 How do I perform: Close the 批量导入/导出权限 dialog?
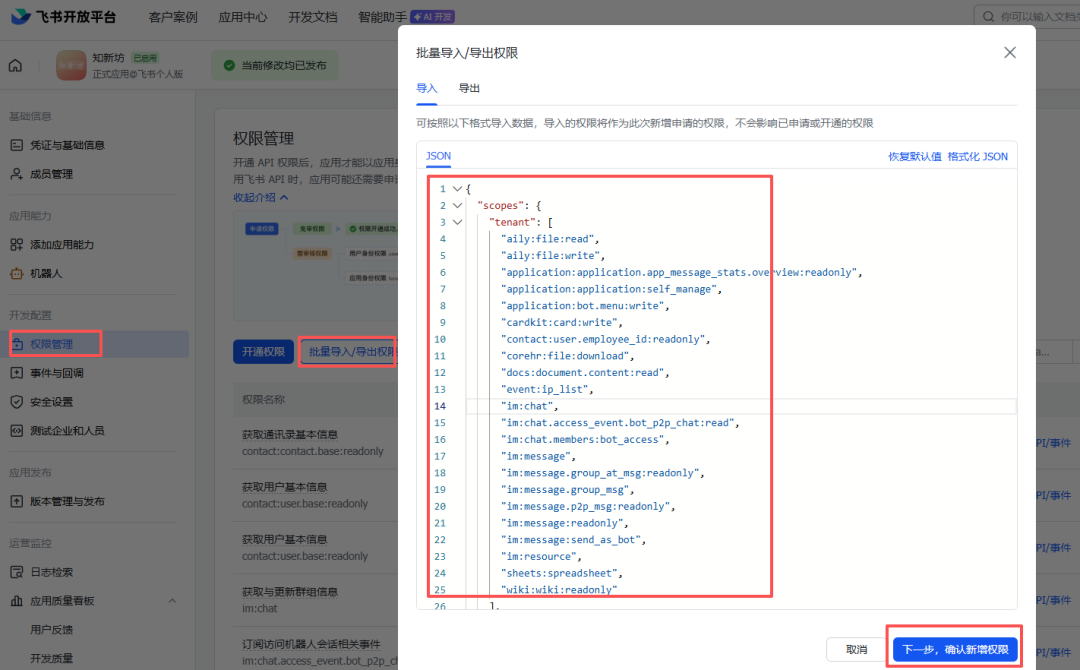1010,52
